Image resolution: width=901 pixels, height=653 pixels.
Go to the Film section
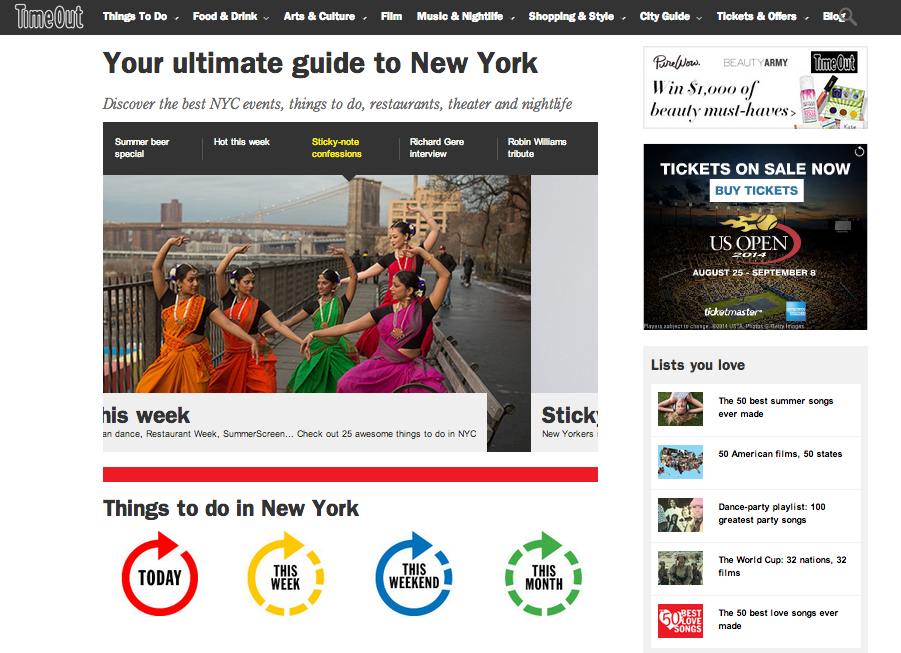tap(391, 17)
